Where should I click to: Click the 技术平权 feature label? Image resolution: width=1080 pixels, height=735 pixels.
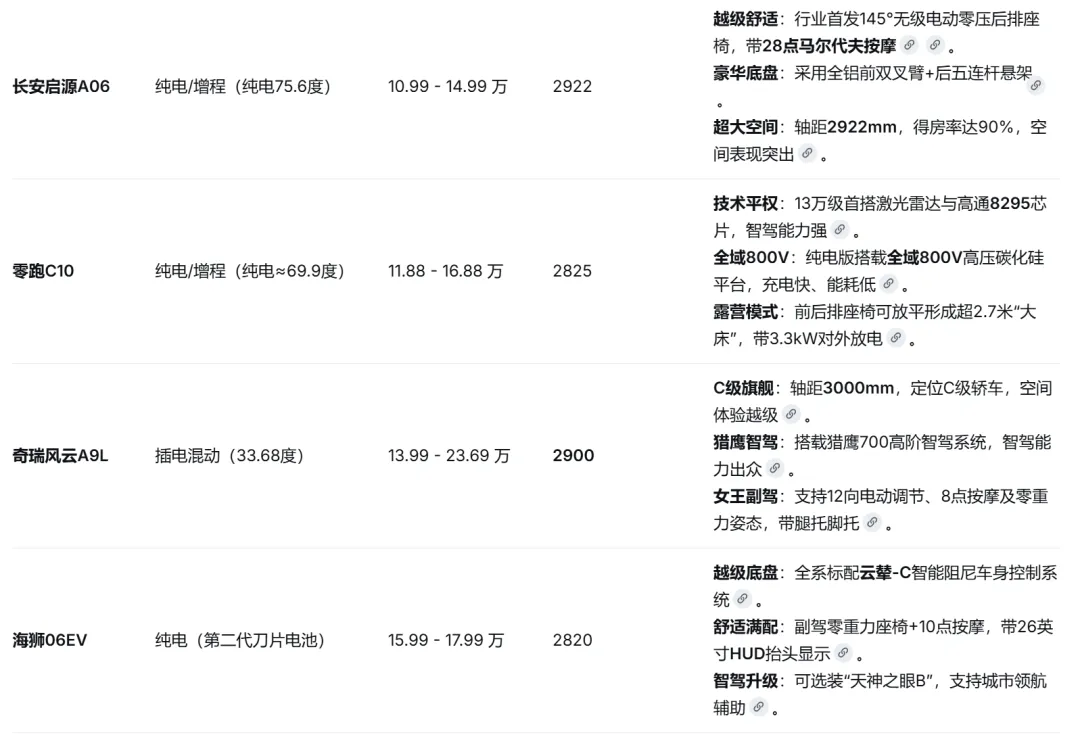[745, 203]
